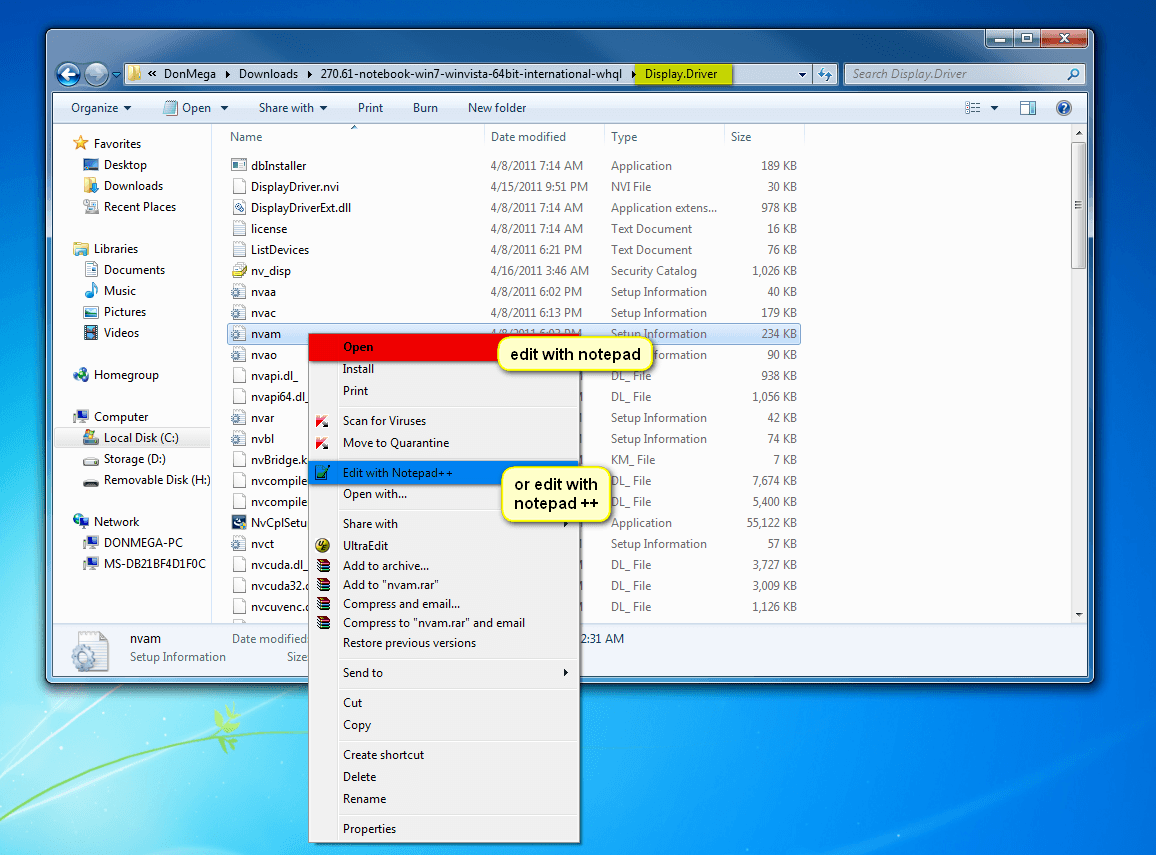This screenshot has width=1156, height=855.
Task: Select the NvCplSetup application icon
Action: 239,523
